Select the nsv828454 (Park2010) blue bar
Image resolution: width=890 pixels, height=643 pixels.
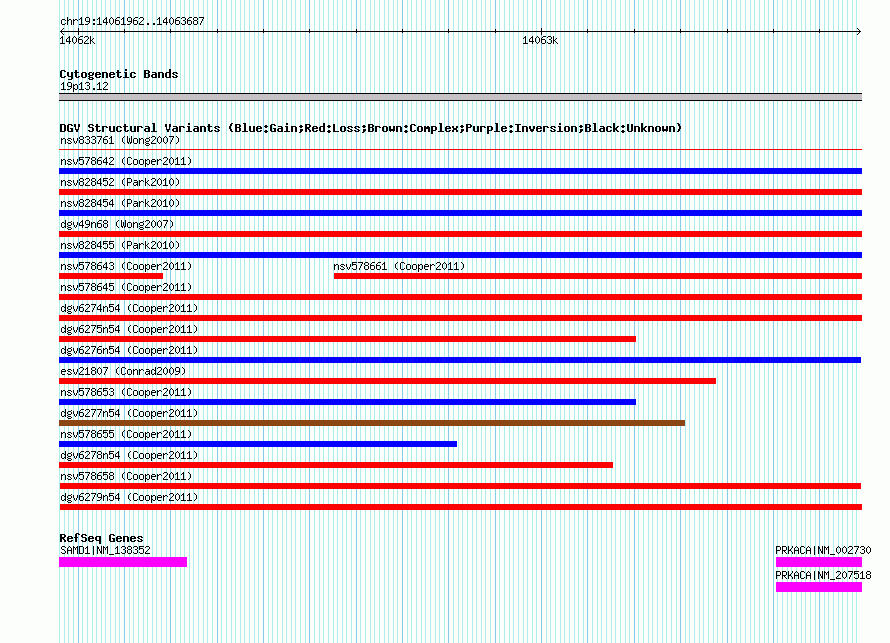tap(460, 213)
